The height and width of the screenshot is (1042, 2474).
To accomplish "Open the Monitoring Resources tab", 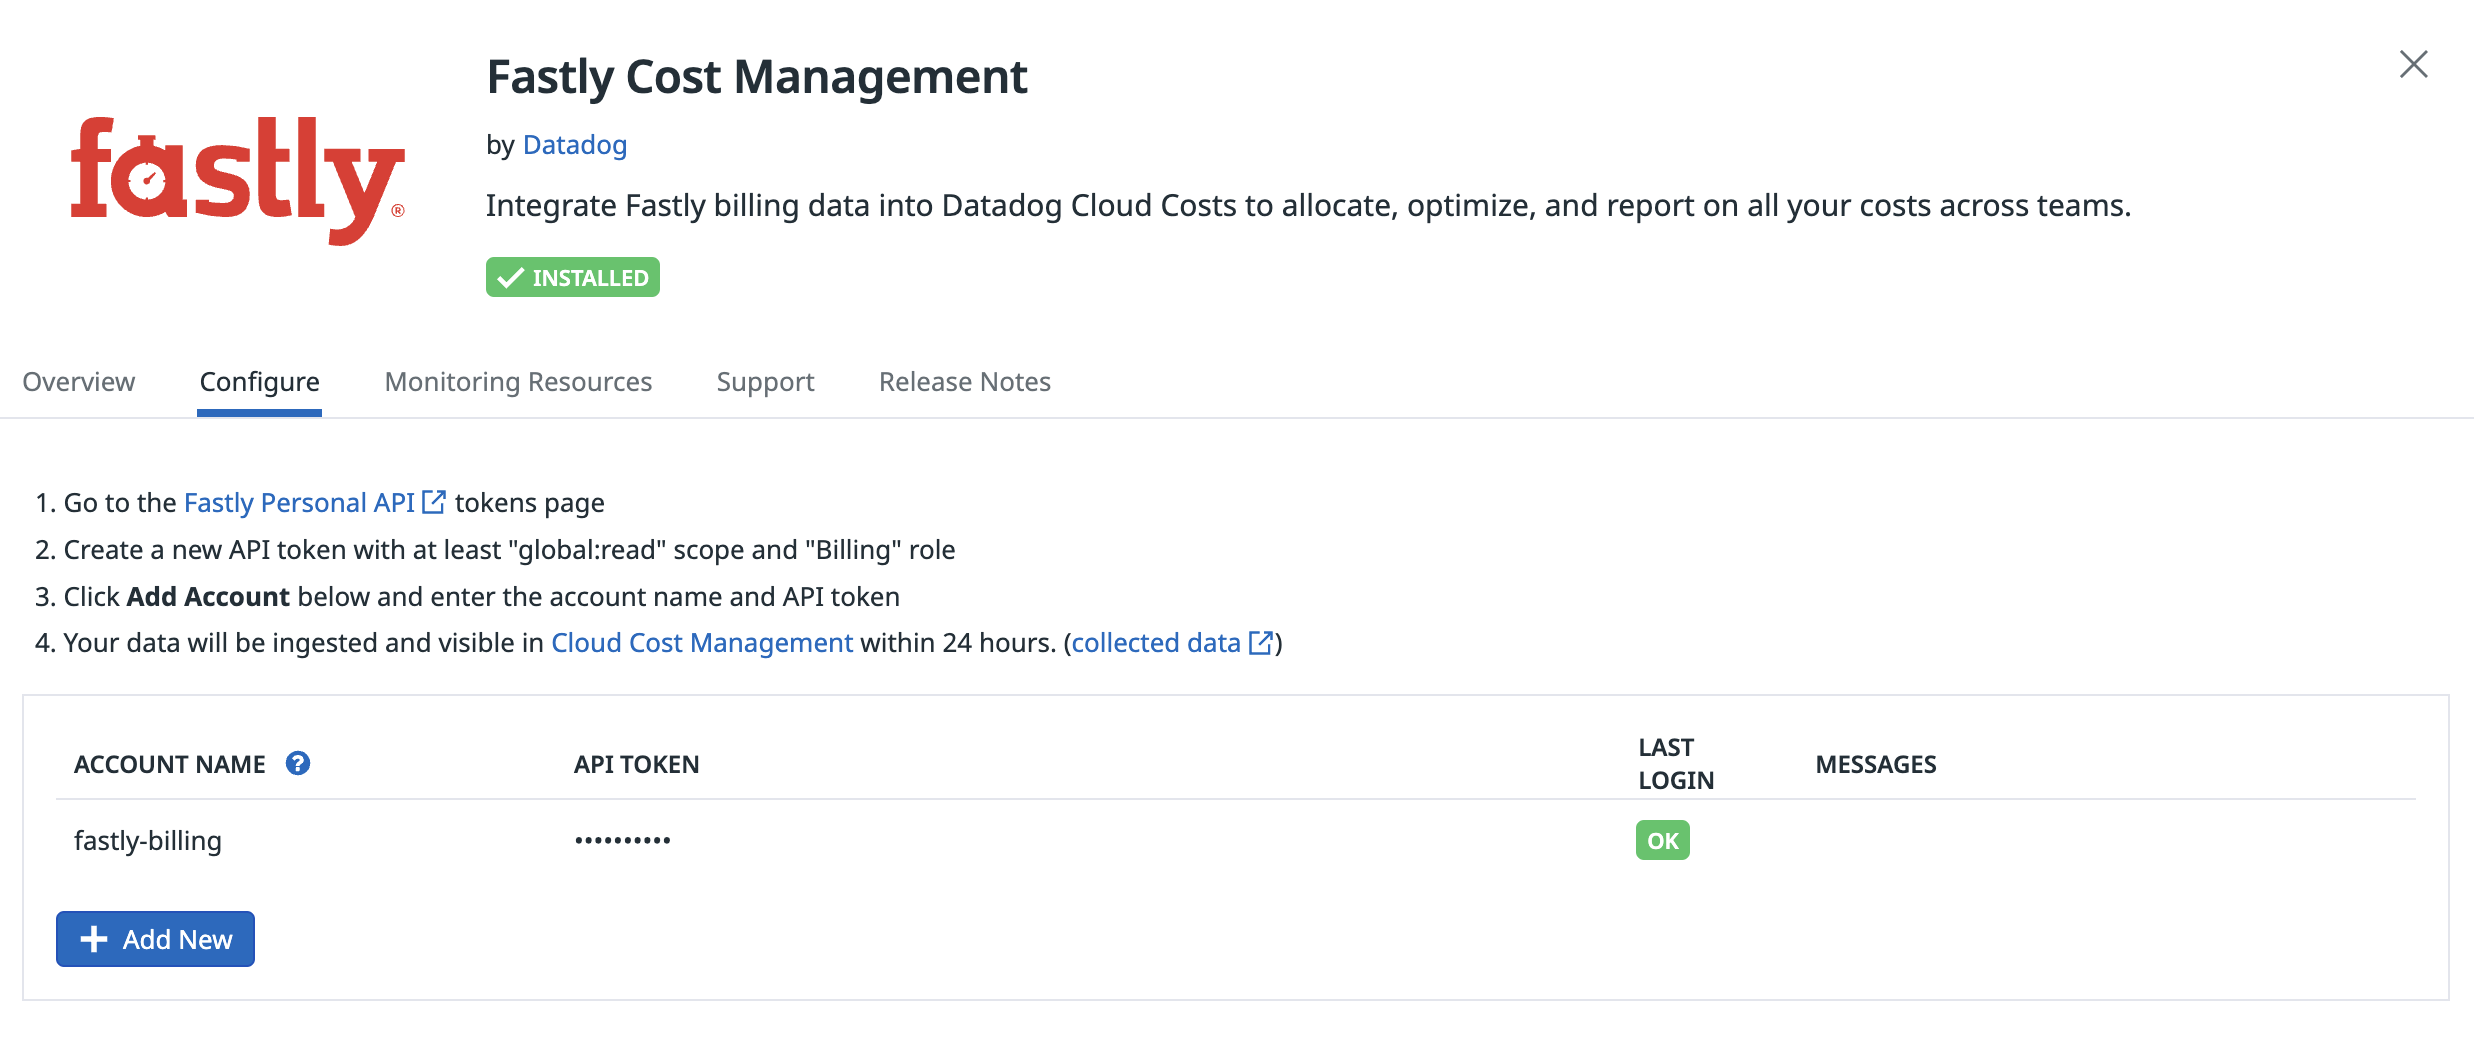I will (518, 382).
